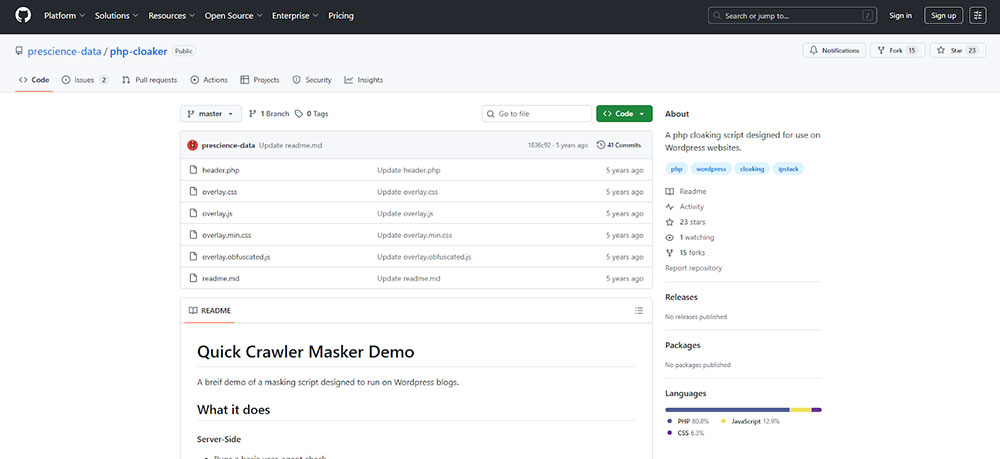Expand the Enterprise menu
Screen dimensions: 1000x459
point(295,15)
